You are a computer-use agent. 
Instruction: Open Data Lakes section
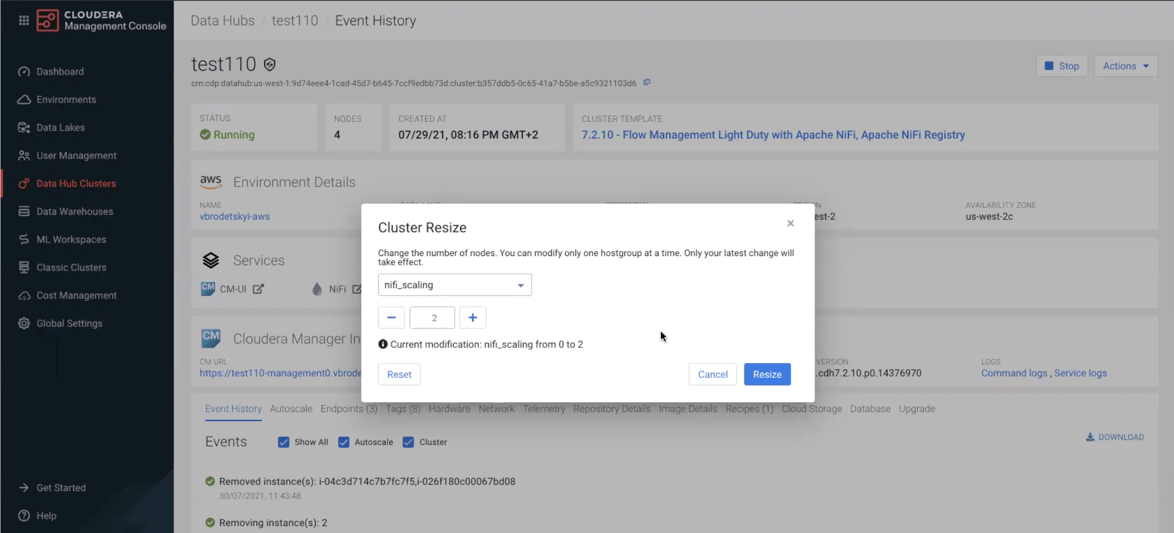[x=61, y=128]
